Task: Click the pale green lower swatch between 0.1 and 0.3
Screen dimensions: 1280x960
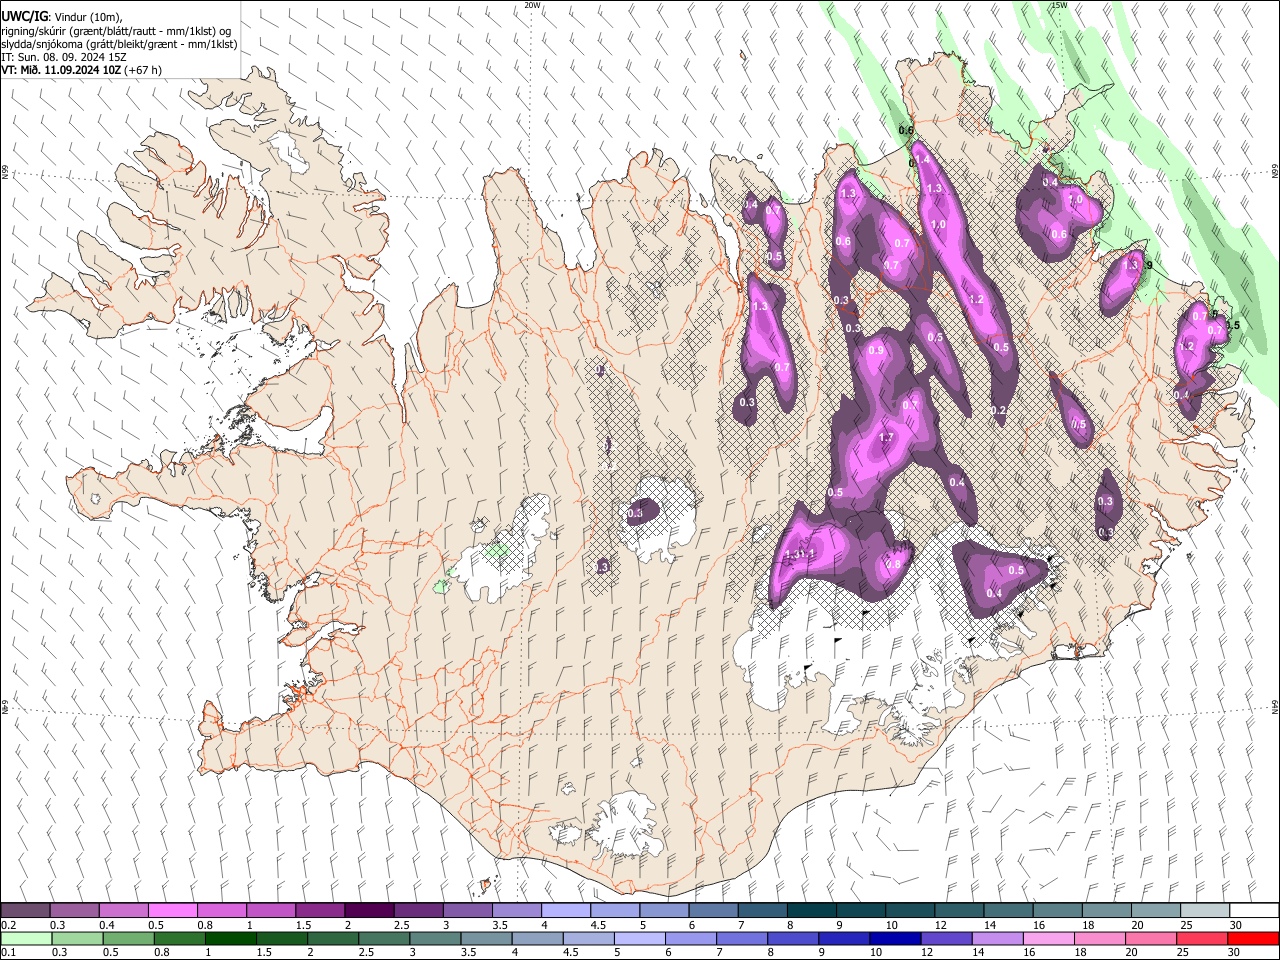Action: (x=25, y=938)
